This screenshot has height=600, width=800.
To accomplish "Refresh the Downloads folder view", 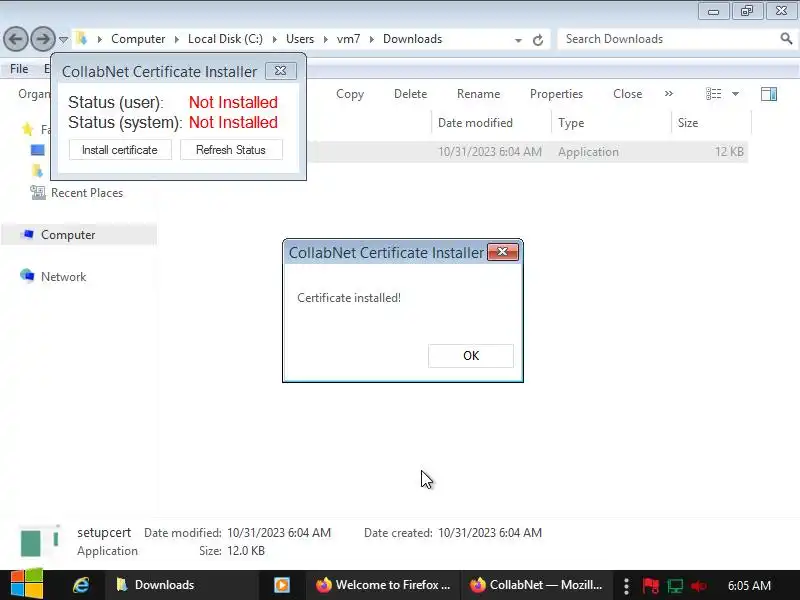I will (x=538, y=40).
